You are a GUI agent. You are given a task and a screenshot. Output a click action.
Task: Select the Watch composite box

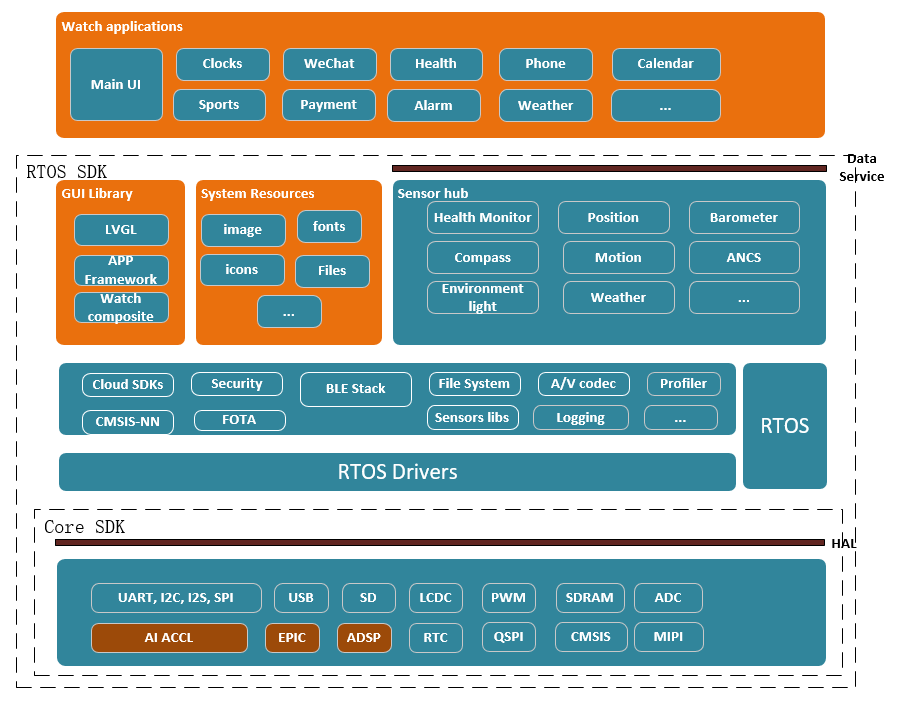[x=121, y=308]
